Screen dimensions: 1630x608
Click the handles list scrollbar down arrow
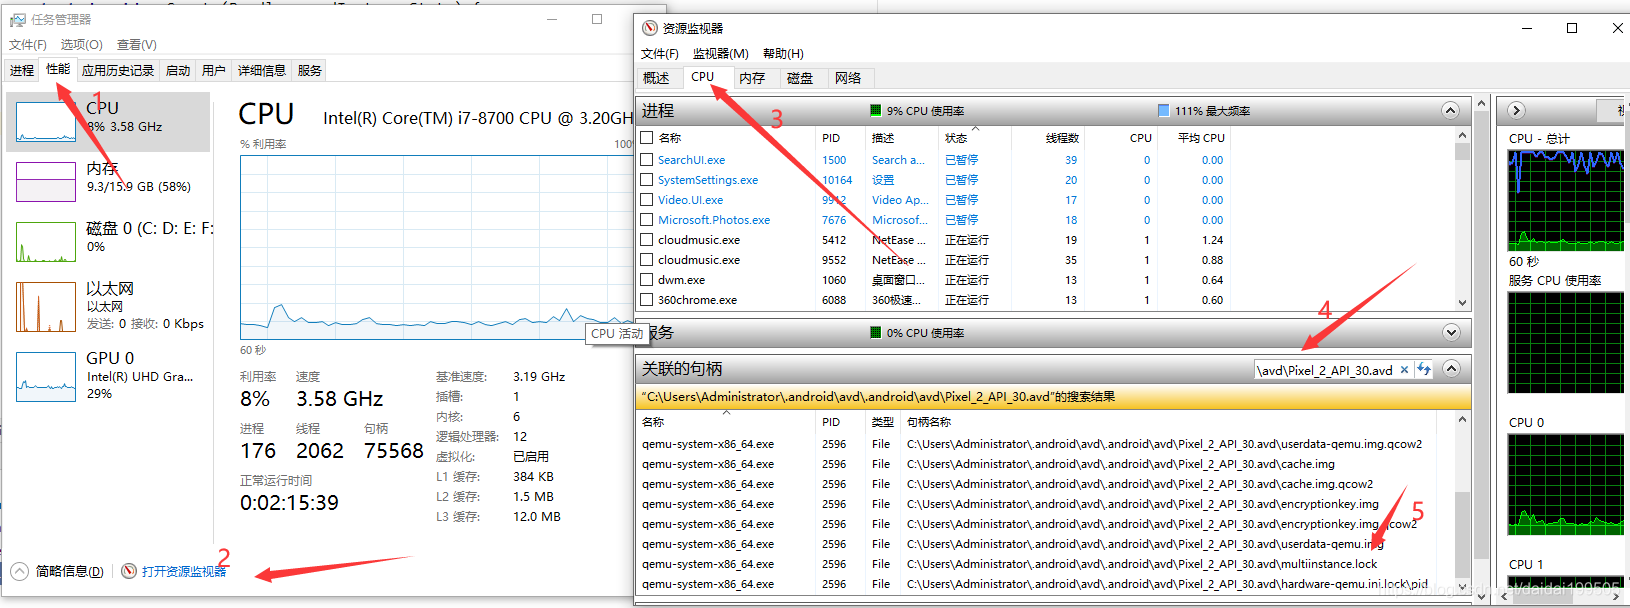tap(1462, 587)
